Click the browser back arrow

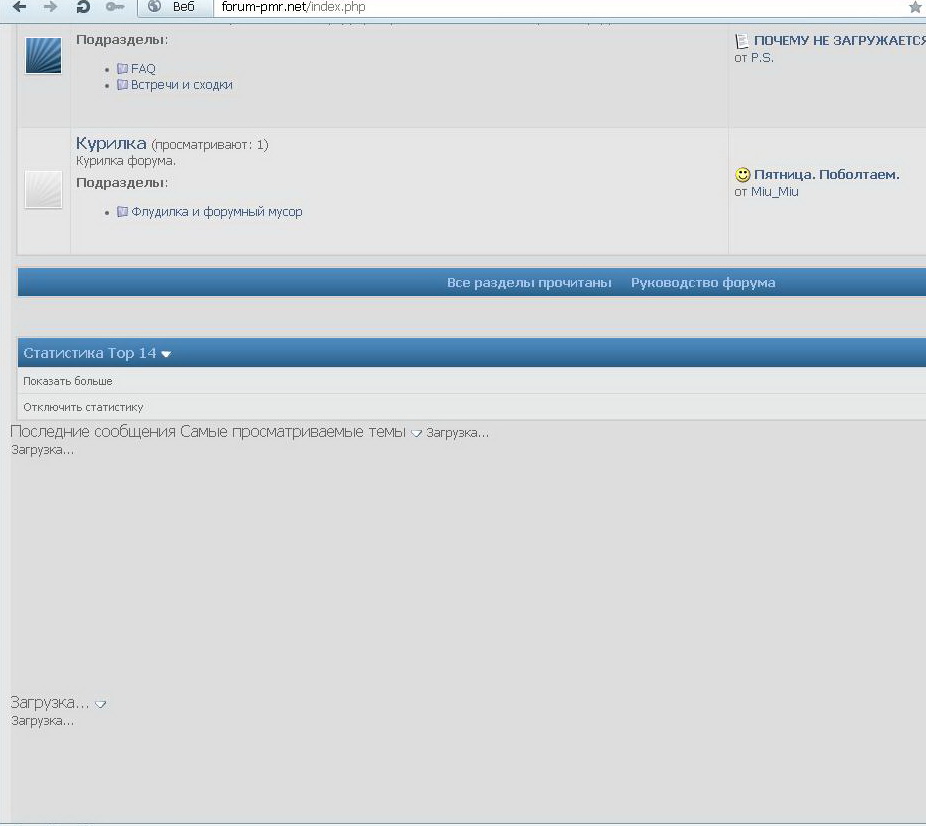tap(19, 7)
